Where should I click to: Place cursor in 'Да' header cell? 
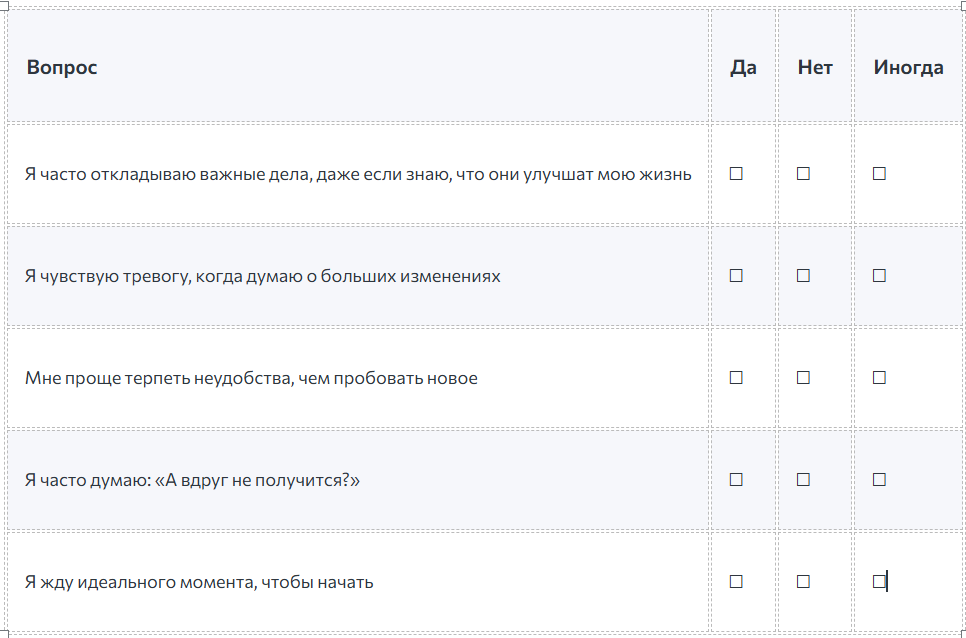click(x=743, y=68)
